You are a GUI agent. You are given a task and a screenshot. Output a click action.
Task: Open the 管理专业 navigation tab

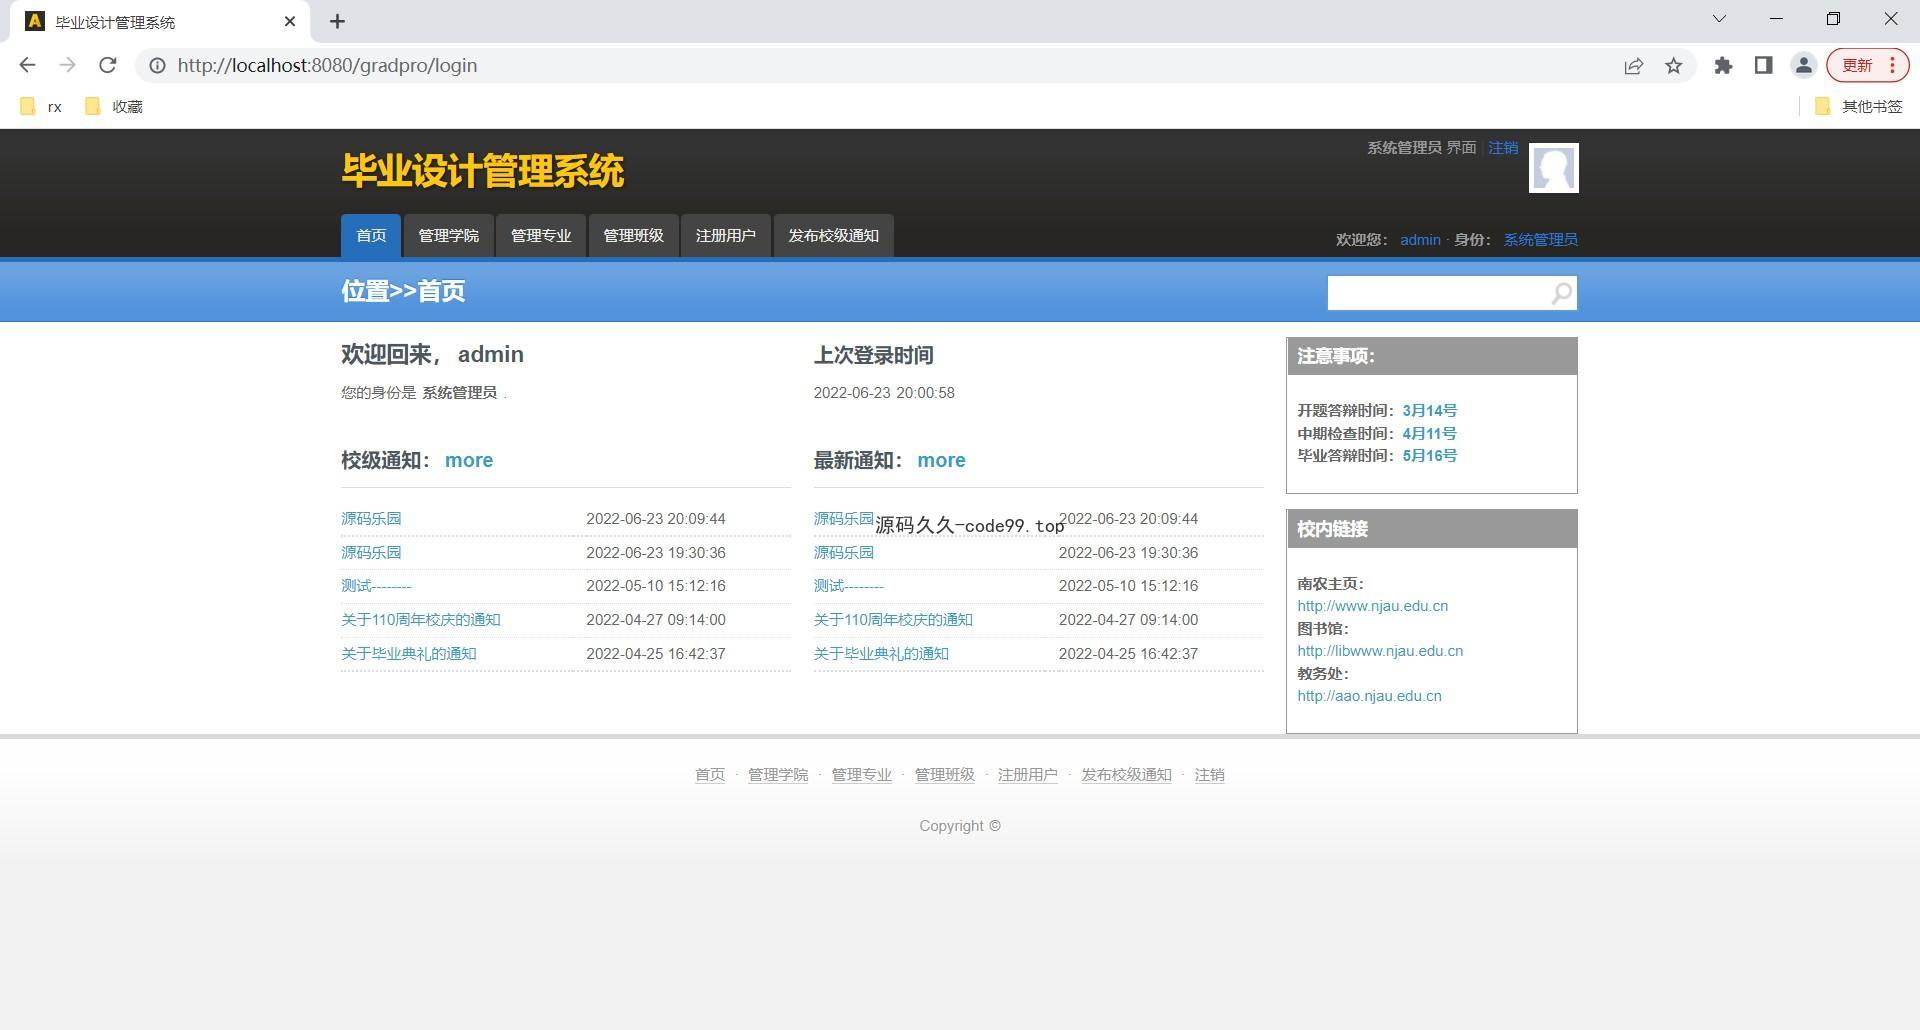(x=541, y=236)
